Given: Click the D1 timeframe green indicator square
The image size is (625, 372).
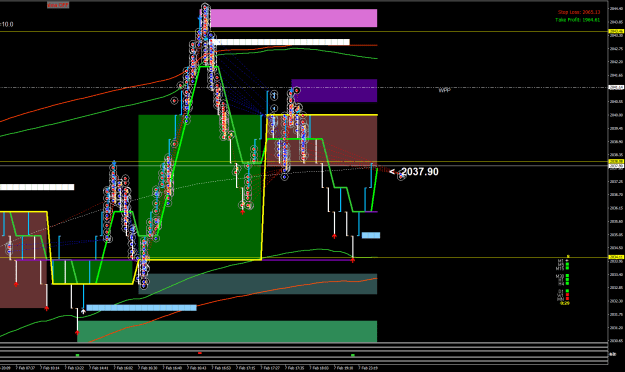Looking at the screenshot, I should coord(567,291).
